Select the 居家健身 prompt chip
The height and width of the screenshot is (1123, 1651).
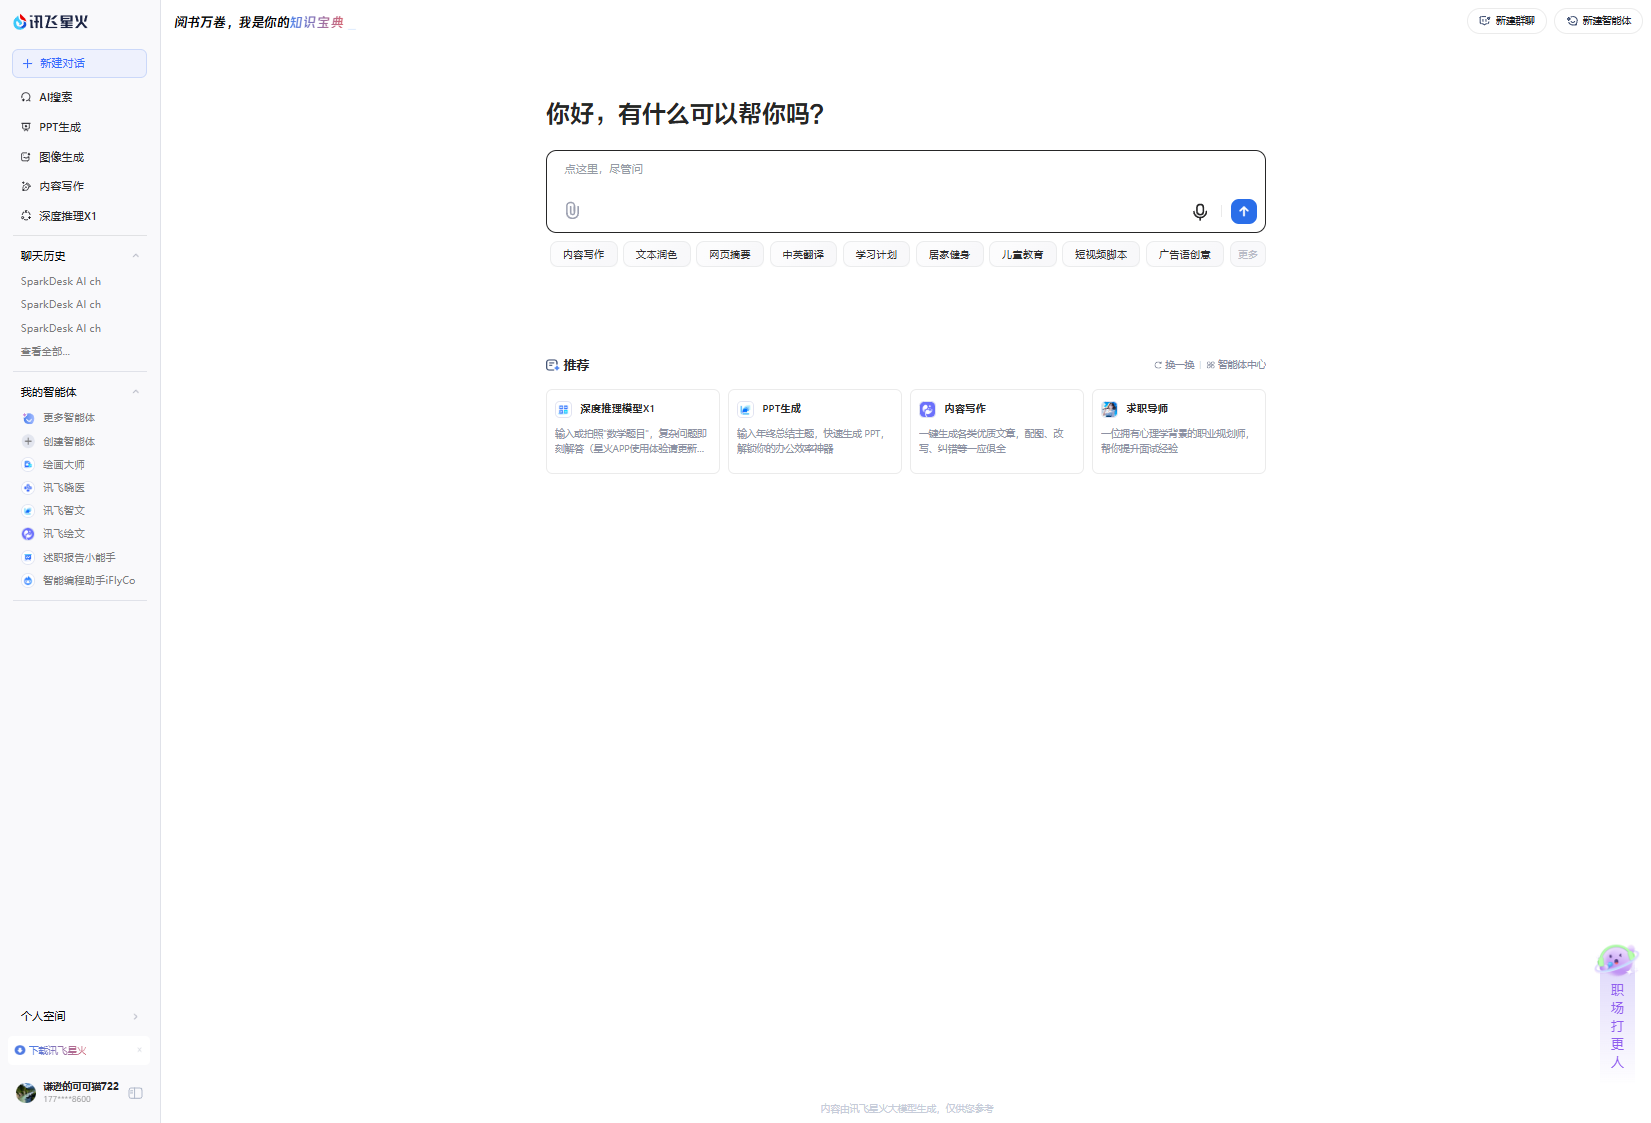949,254
